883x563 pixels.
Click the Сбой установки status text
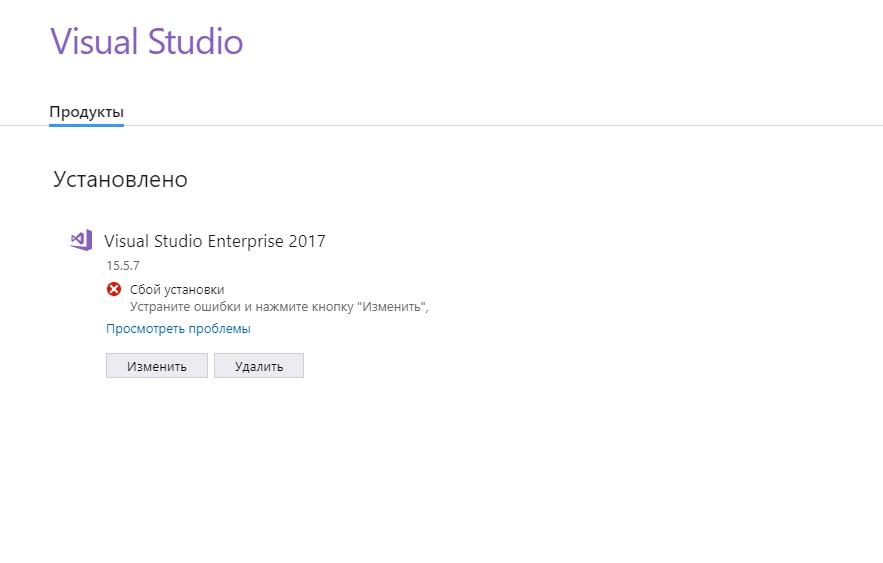click(x=177, y=290)
